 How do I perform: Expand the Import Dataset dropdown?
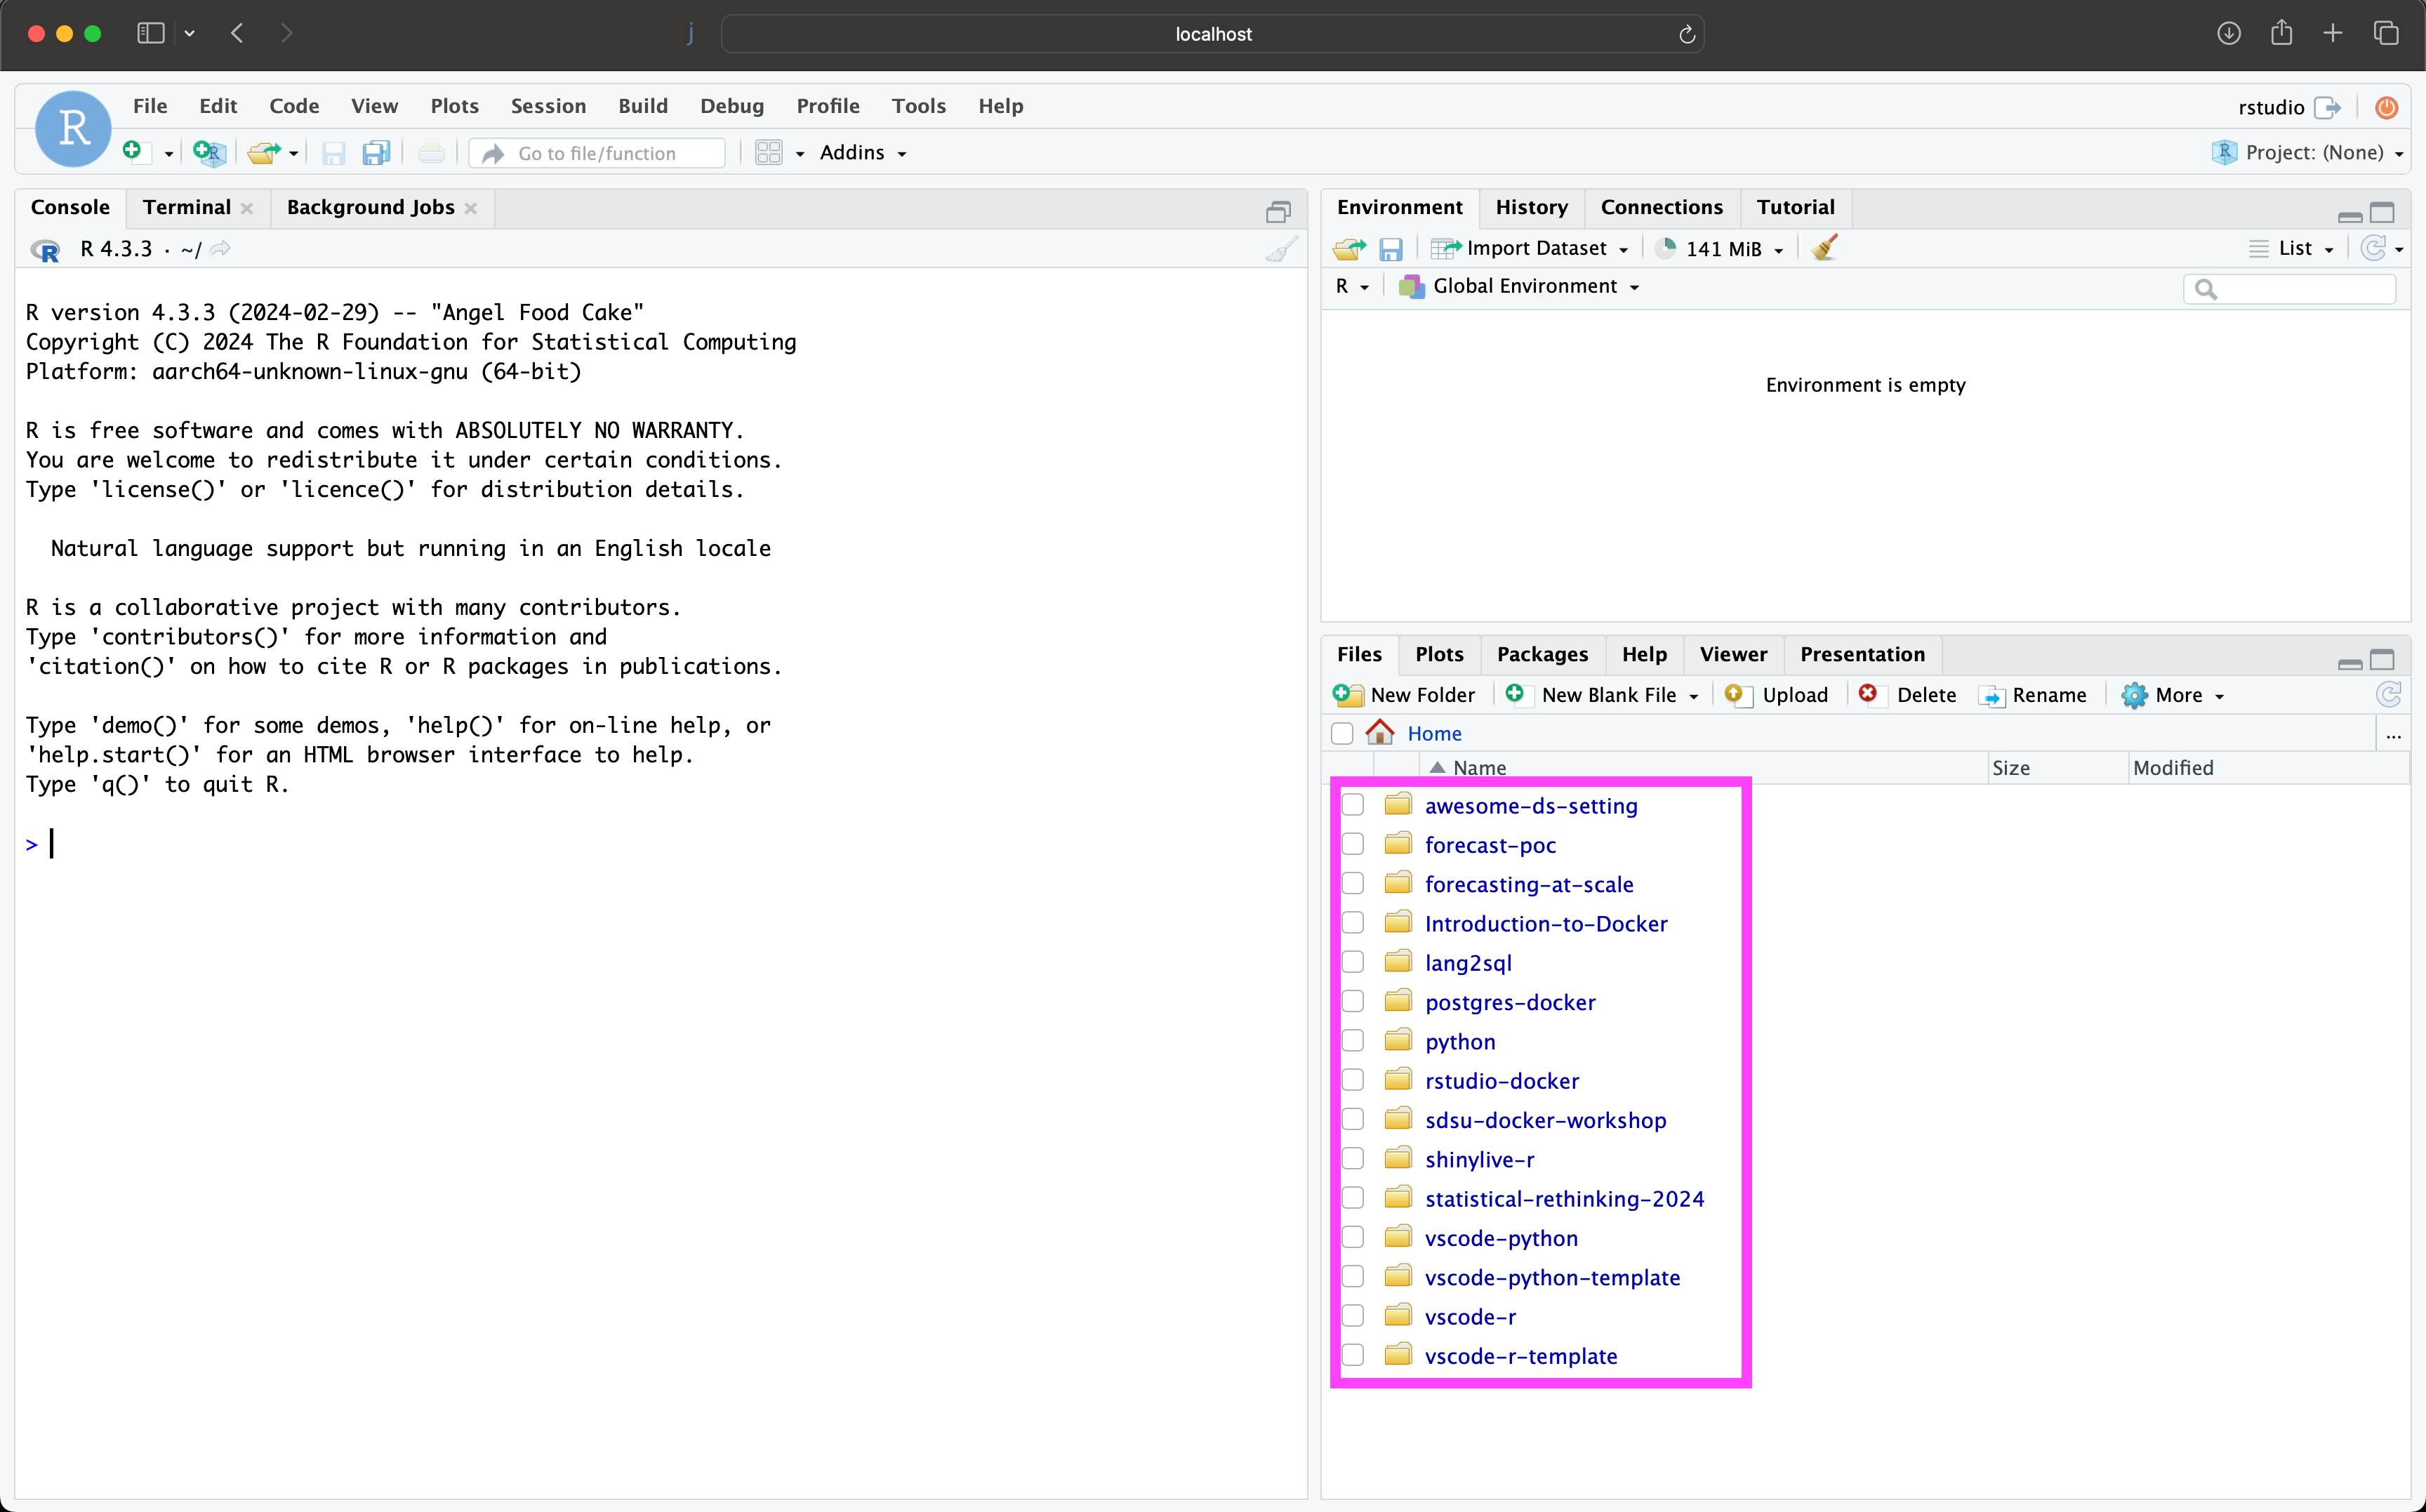(1530, 248)
